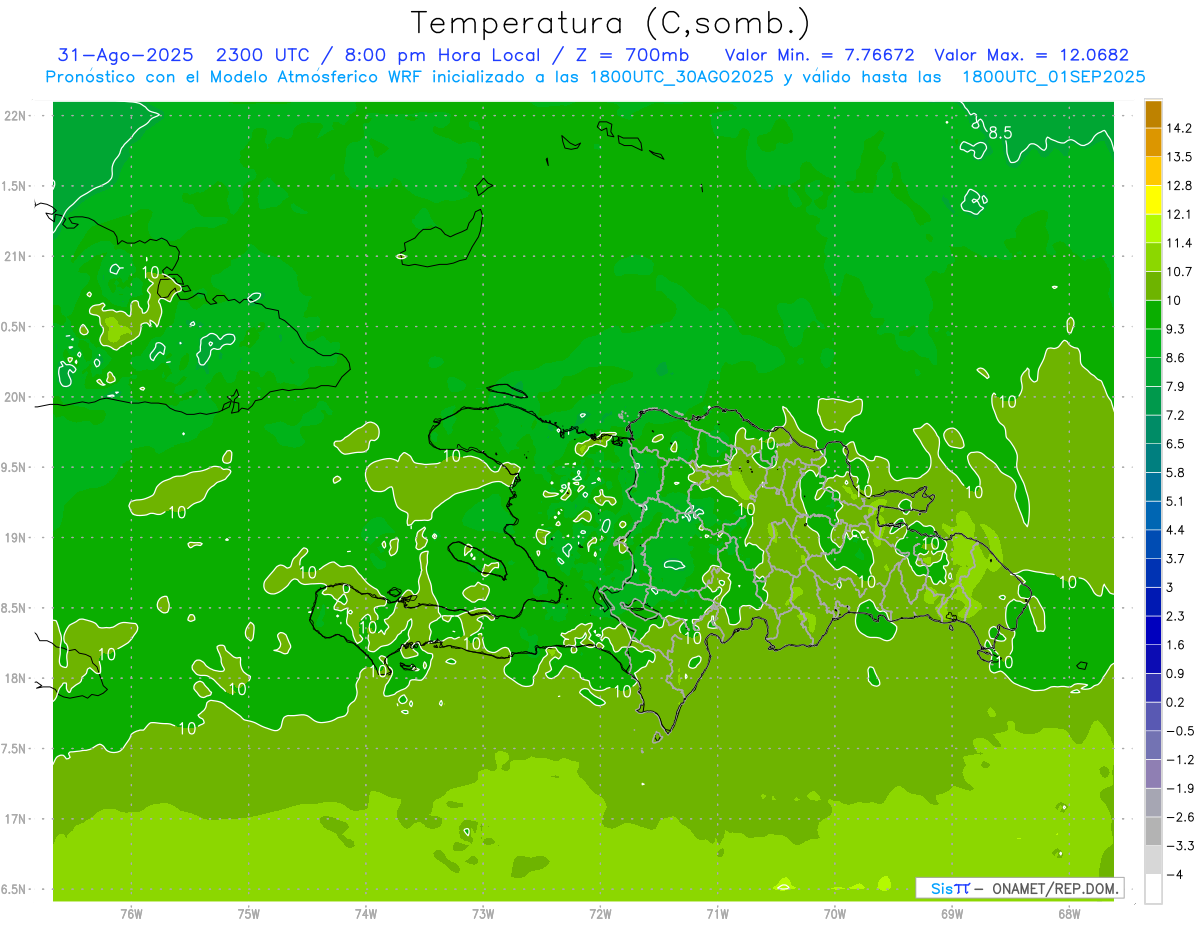
Task: Click the '-1.2' legend value
Action: click(x=1179, y=758)
